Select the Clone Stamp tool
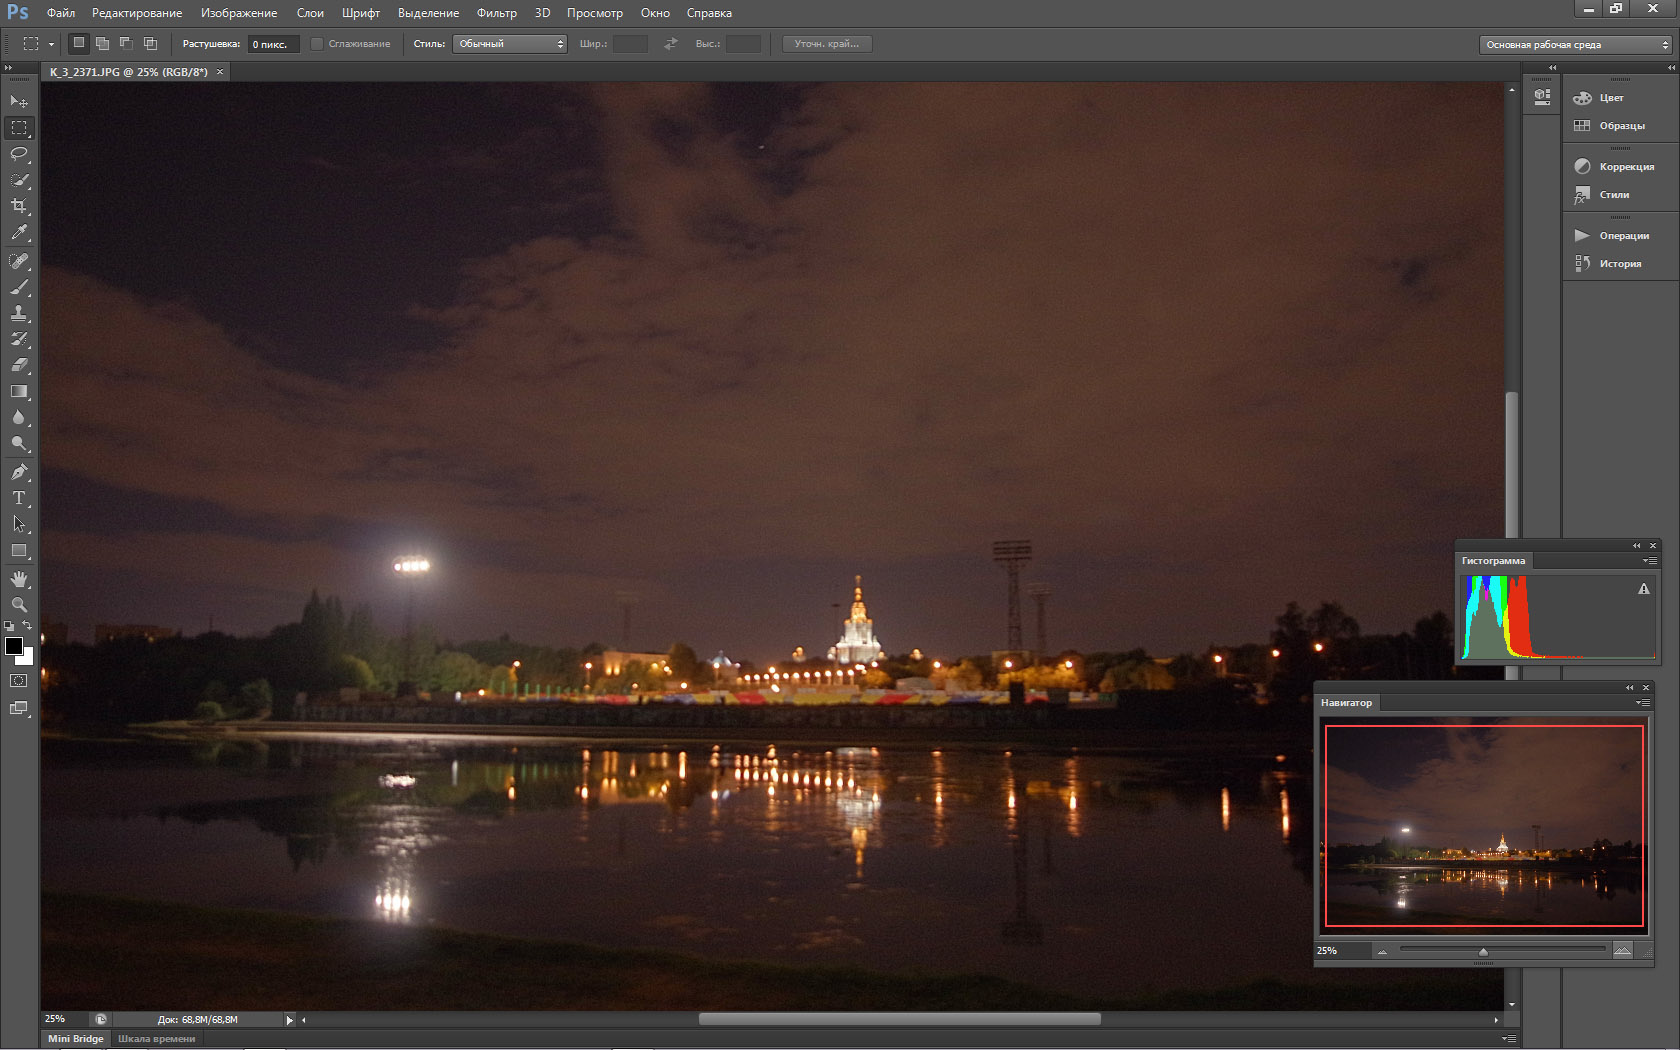The height and width of the screenshot is (1050, 1680). (x=19, y=313)
